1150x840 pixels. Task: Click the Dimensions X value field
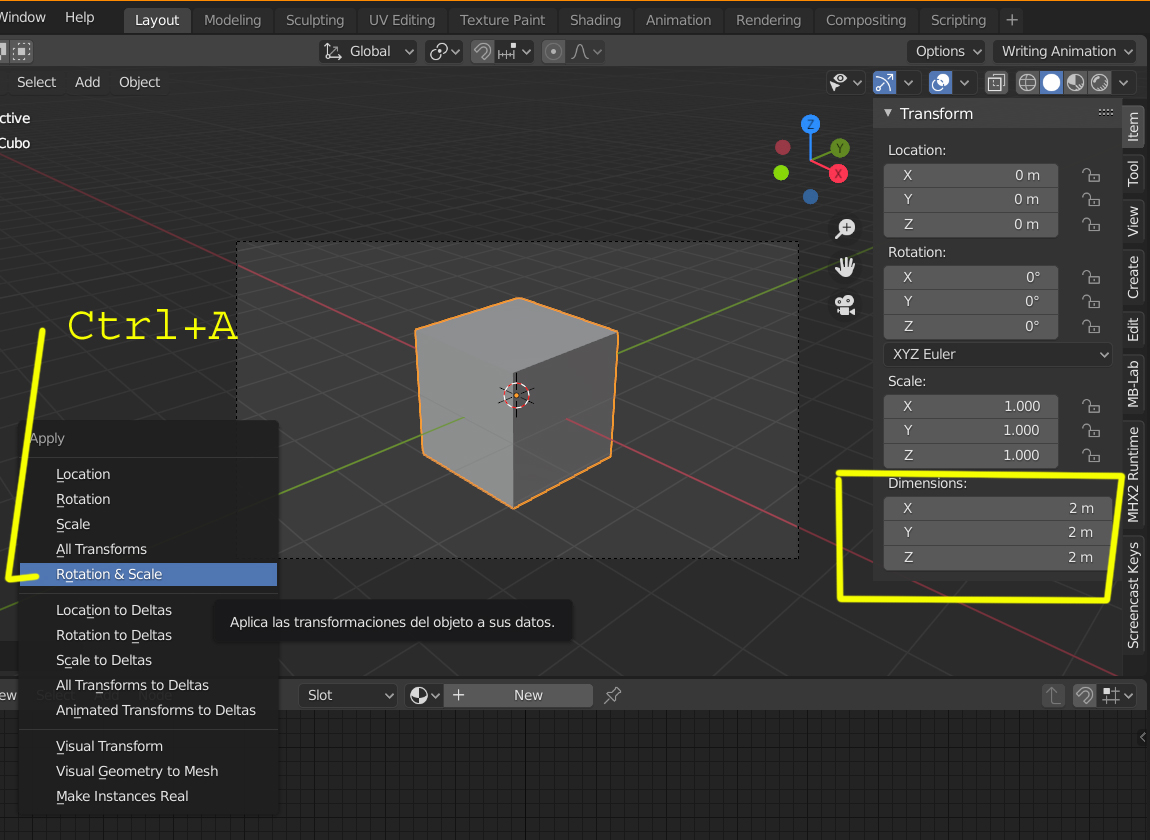(997, 508)
